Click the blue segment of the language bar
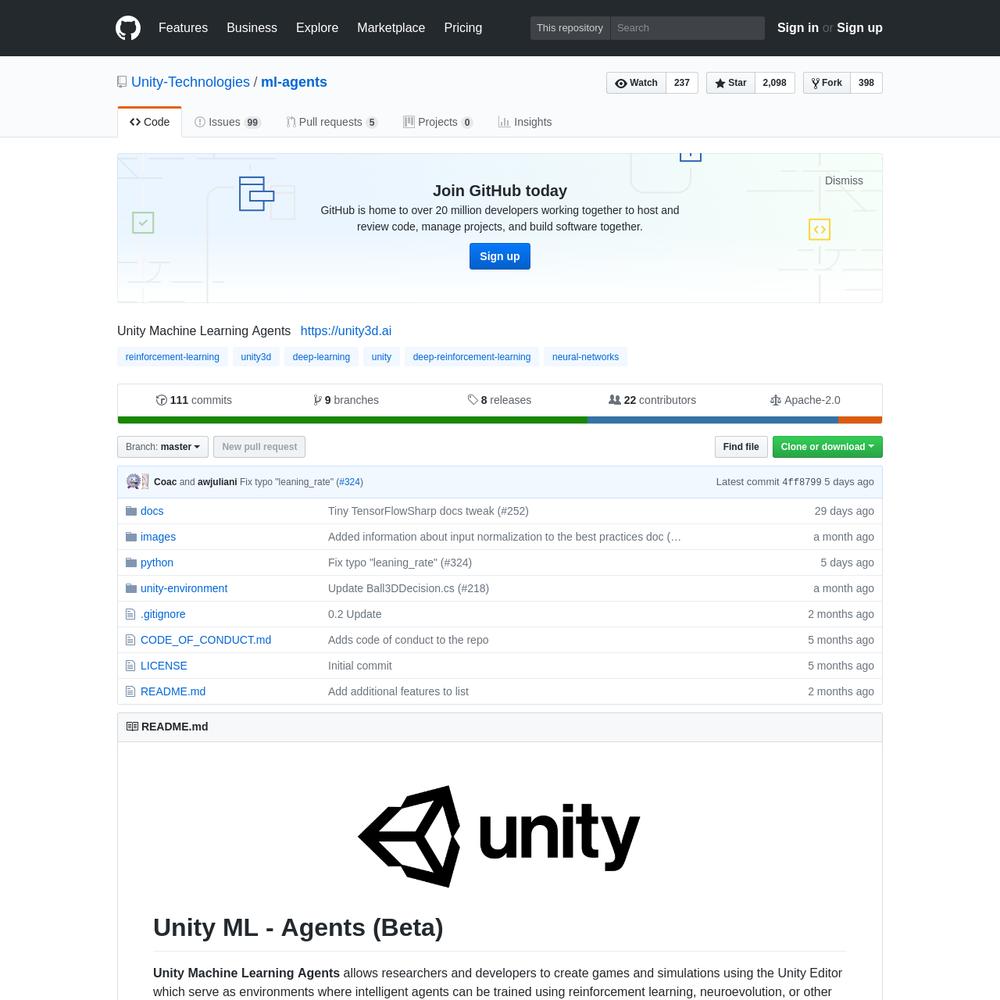 (713, 420)
